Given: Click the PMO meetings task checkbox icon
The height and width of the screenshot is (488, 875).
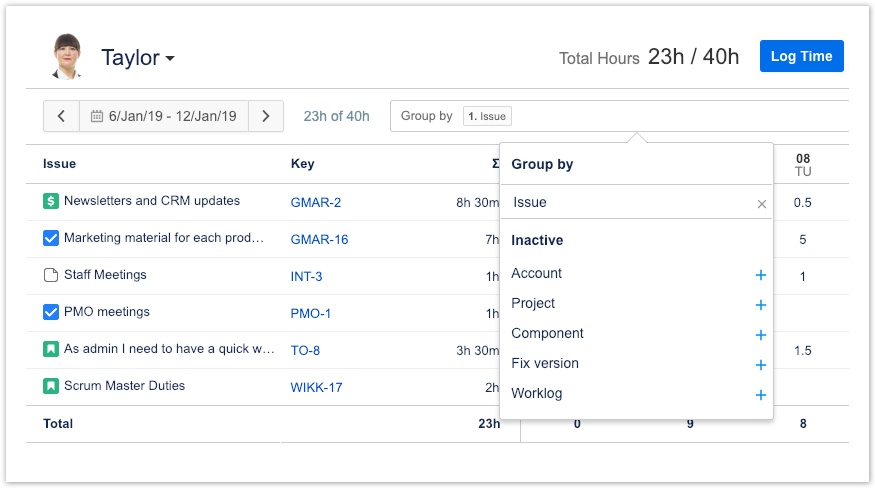Looking at the screenshot, I should (x=51, y=312).
